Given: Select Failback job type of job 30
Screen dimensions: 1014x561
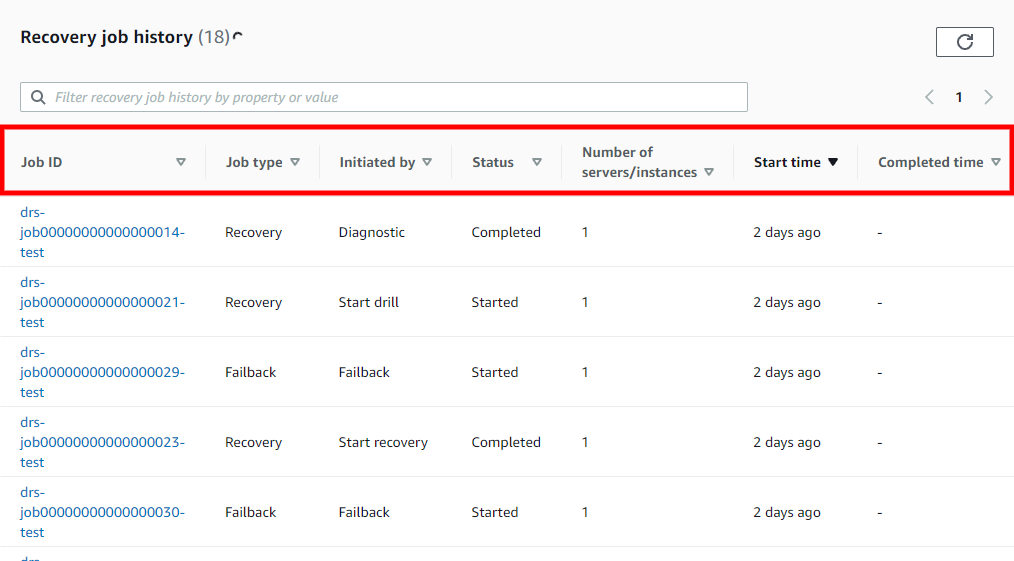Looking at the screenshot, I should click(250, 512).
